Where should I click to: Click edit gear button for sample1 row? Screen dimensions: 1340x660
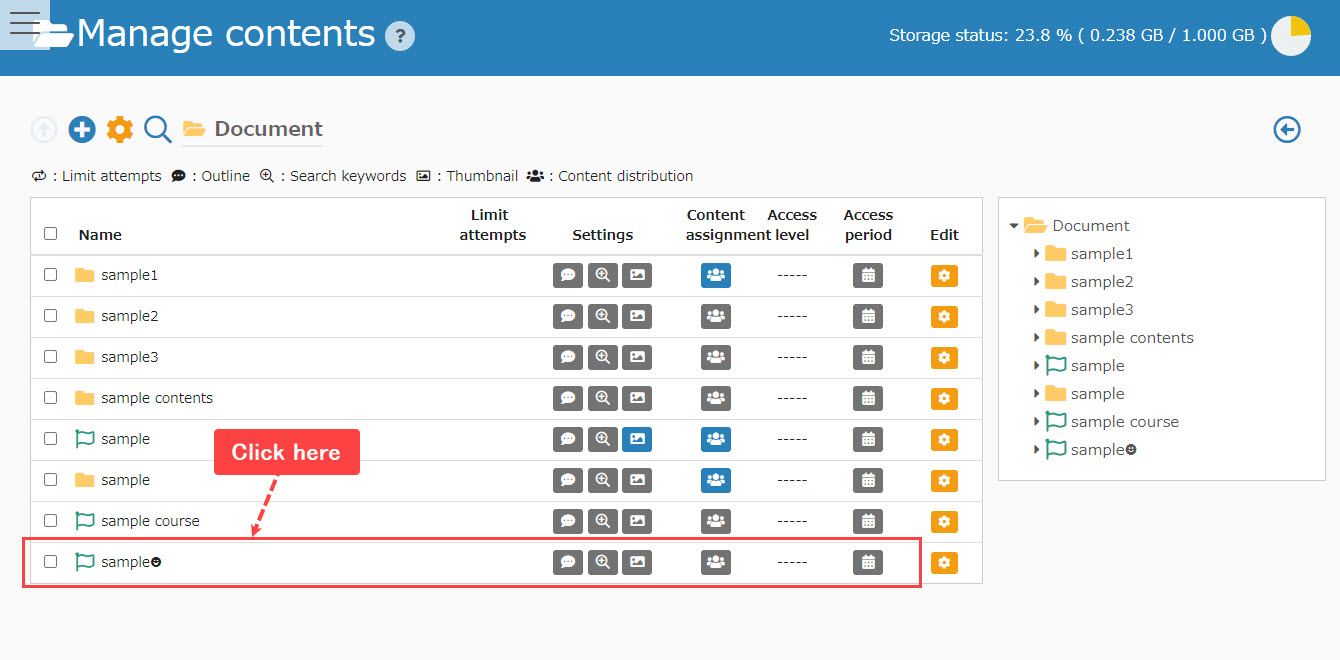(x=944, y=275)
